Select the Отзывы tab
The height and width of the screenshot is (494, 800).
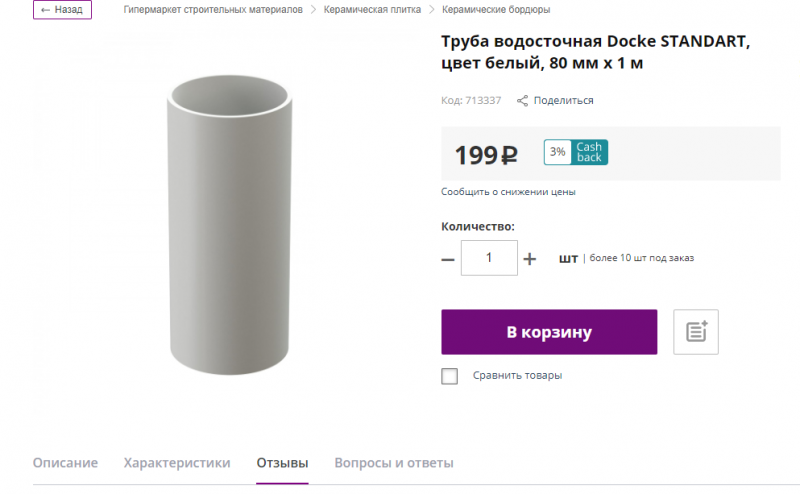click(x=282, y=463)
